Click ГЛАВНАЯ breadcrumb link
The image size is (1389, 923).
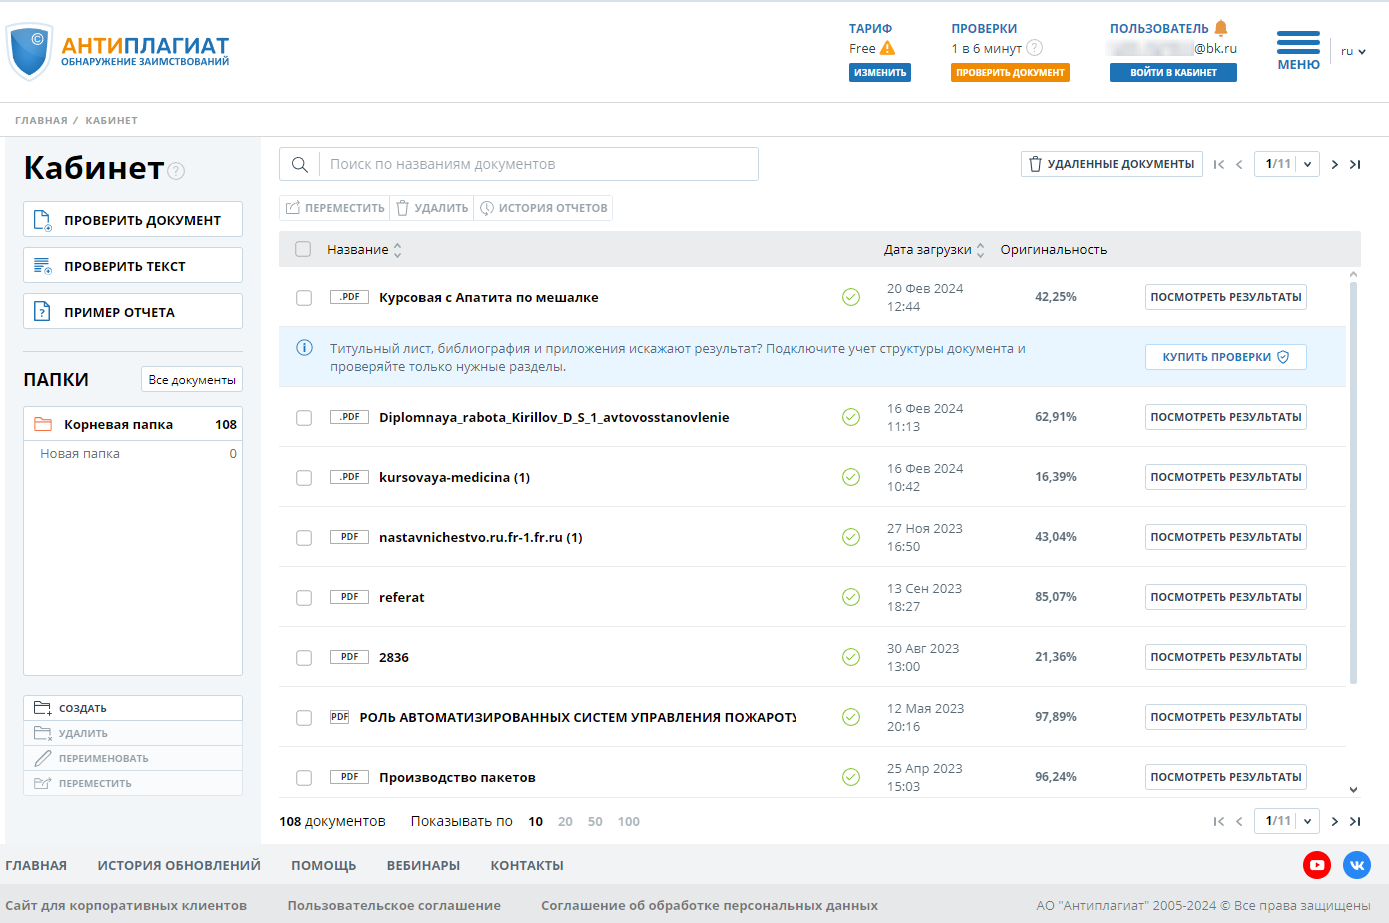pyautogui.click(x=41, y=120)
